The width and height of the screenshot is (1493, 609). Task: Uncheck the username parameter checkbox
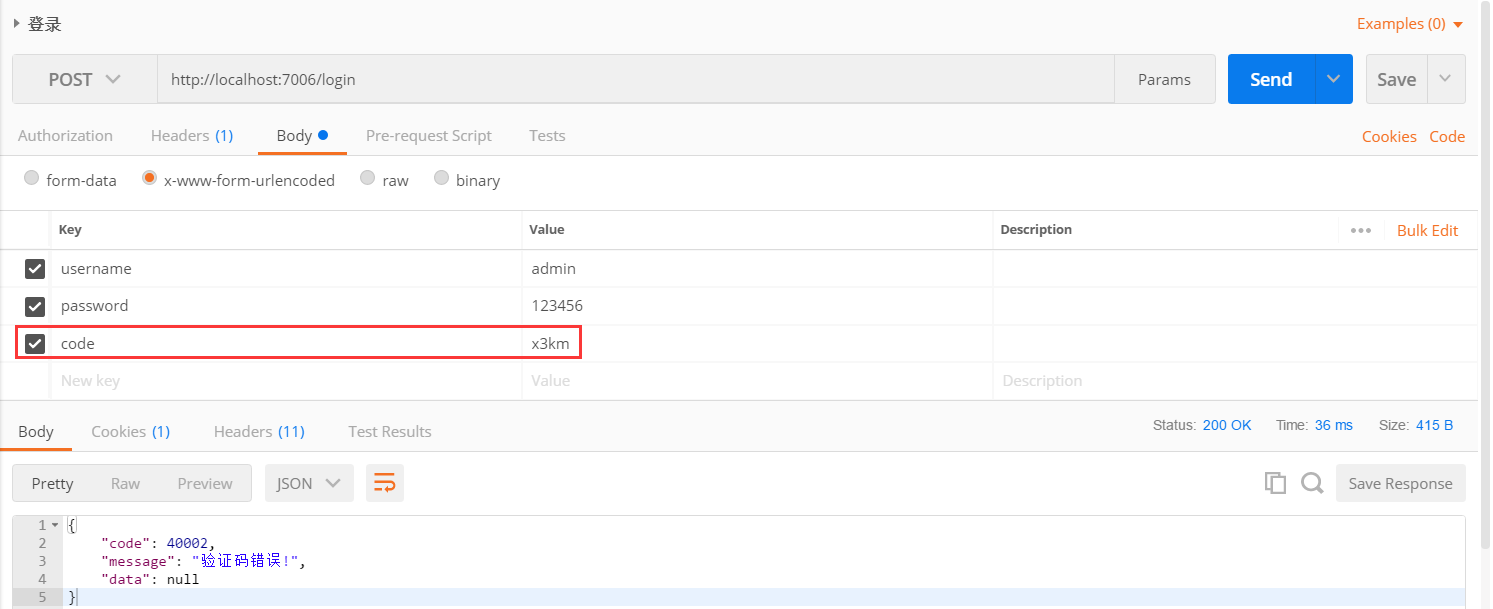pyautogui.click(x=35, y=269)
